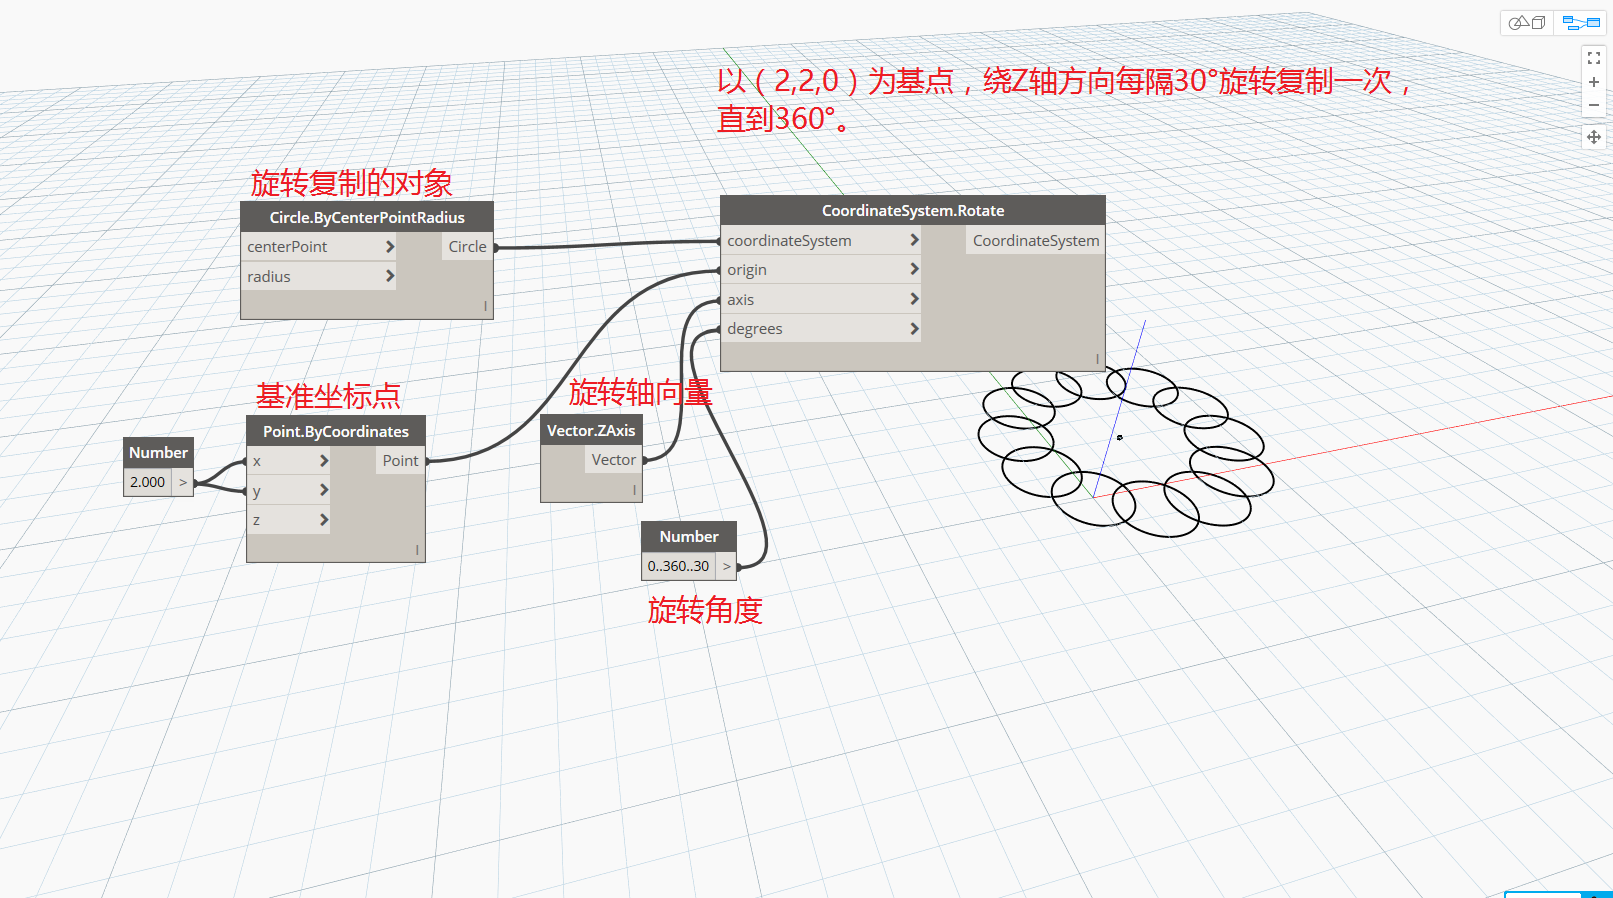Select the 旋转复制的对象 note

tap(351, 183)
